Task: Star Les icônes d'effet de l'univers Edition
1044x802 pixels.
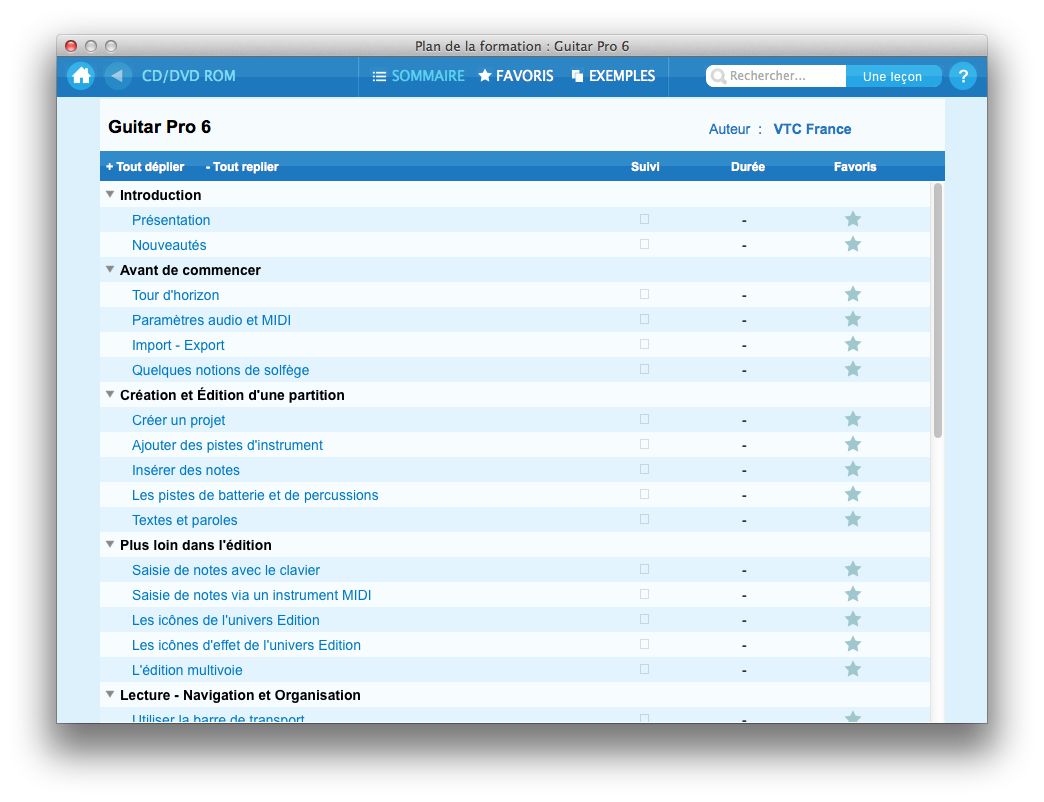Action: [853, 644]
